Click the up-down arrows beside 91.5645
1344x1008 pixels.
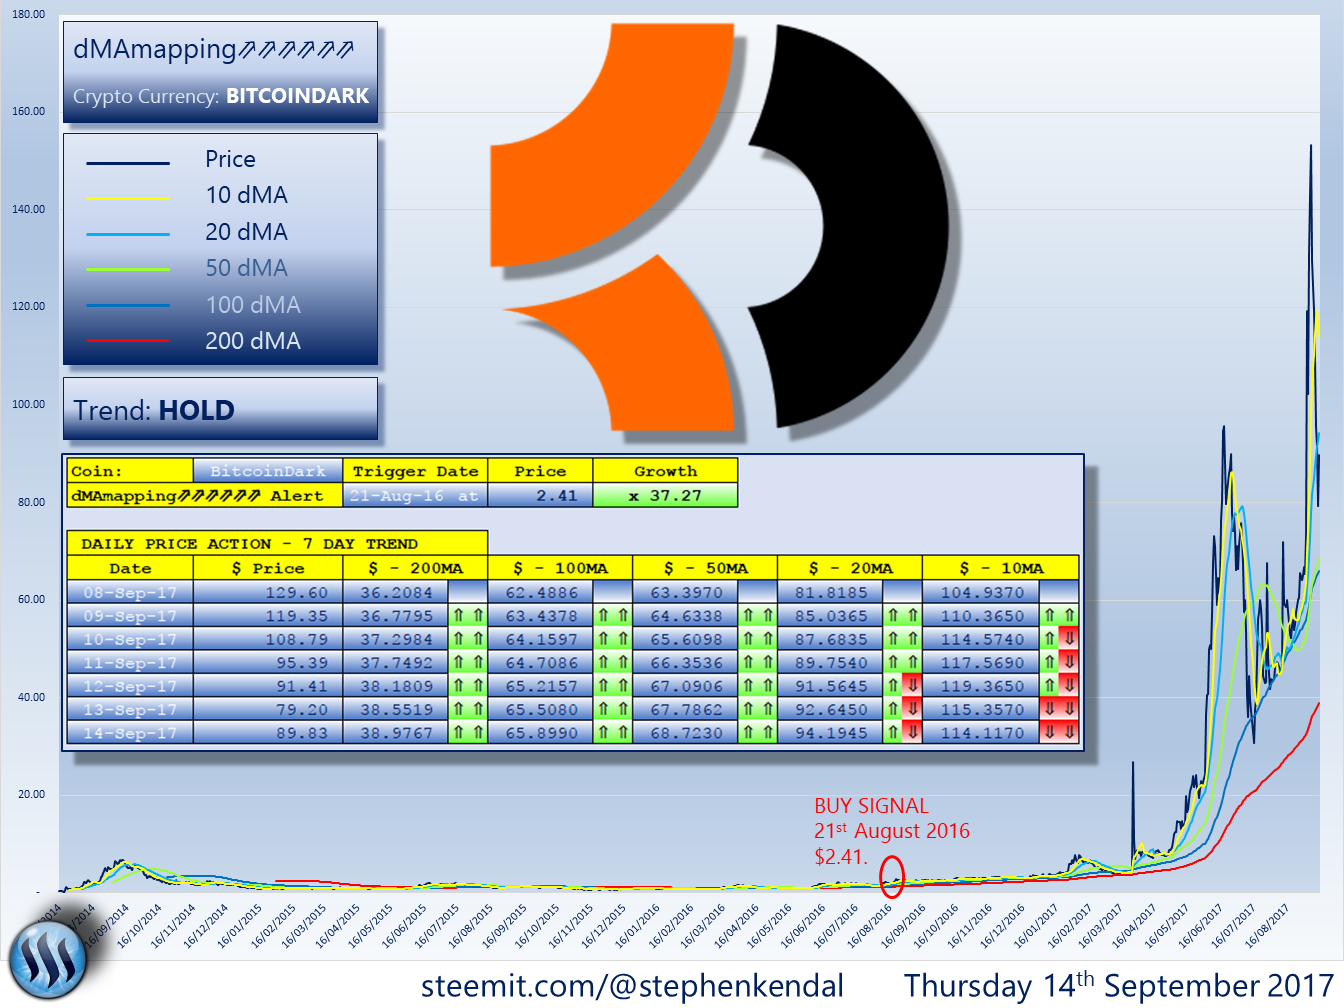point(902,686)
